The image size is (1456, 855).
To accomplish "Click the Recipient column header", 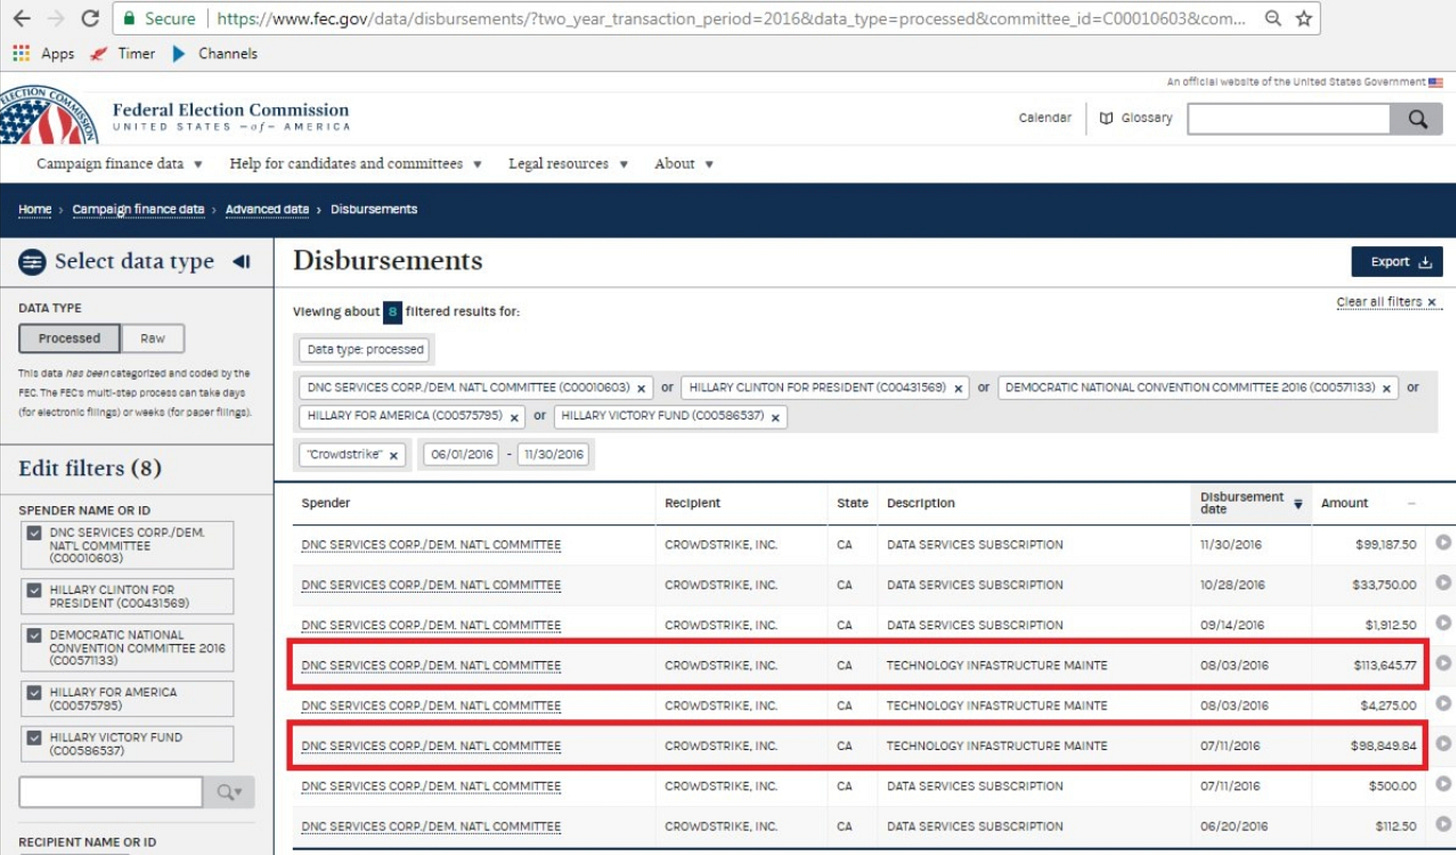I will click(692, 503).
